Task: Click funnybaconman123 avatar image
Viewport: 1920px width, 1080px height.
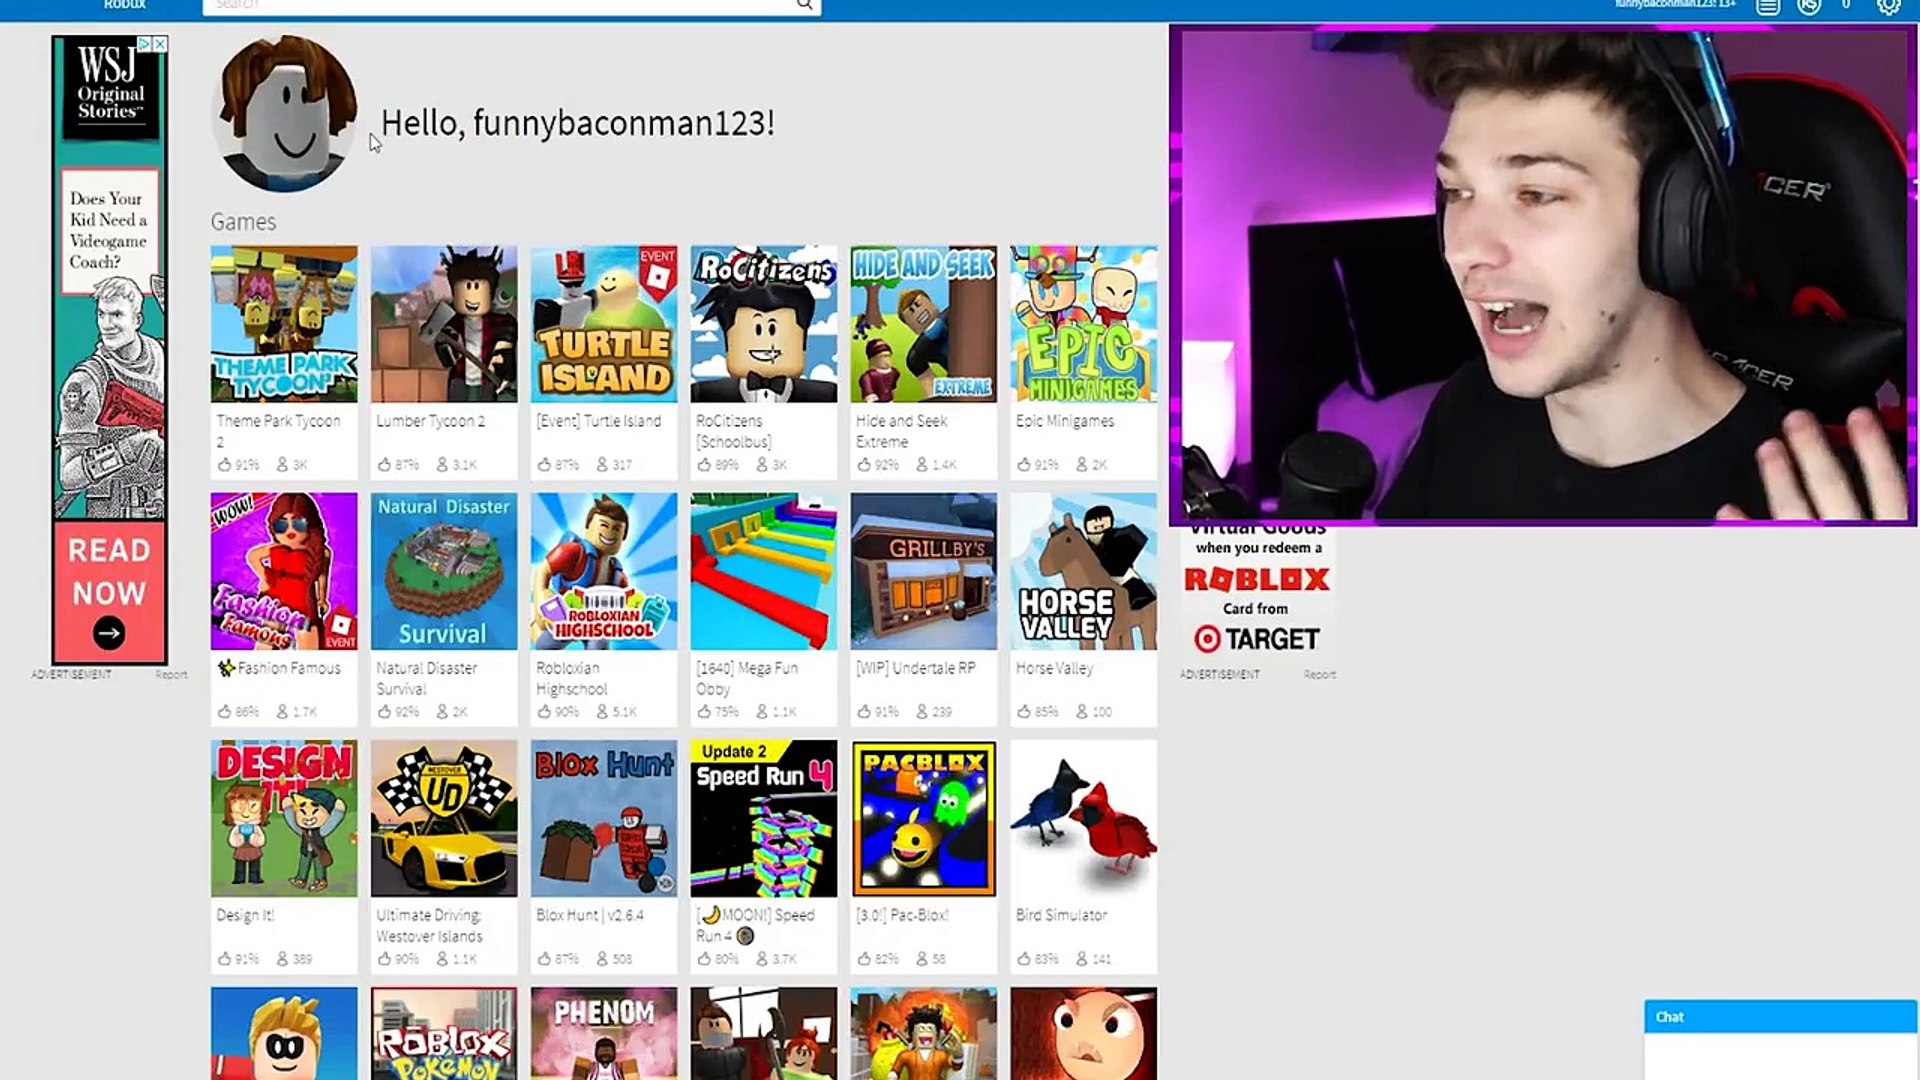Action: click(x=285, y=113)
